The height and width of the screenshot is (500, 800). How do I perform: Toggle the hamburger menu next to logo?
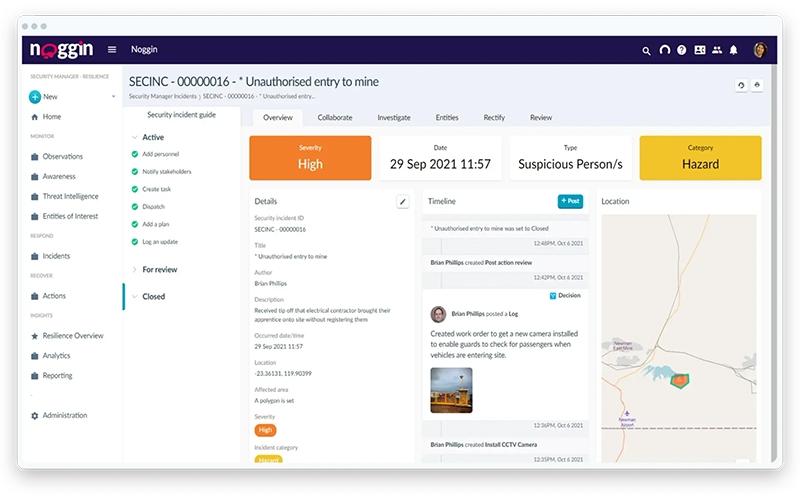[112, 49]
